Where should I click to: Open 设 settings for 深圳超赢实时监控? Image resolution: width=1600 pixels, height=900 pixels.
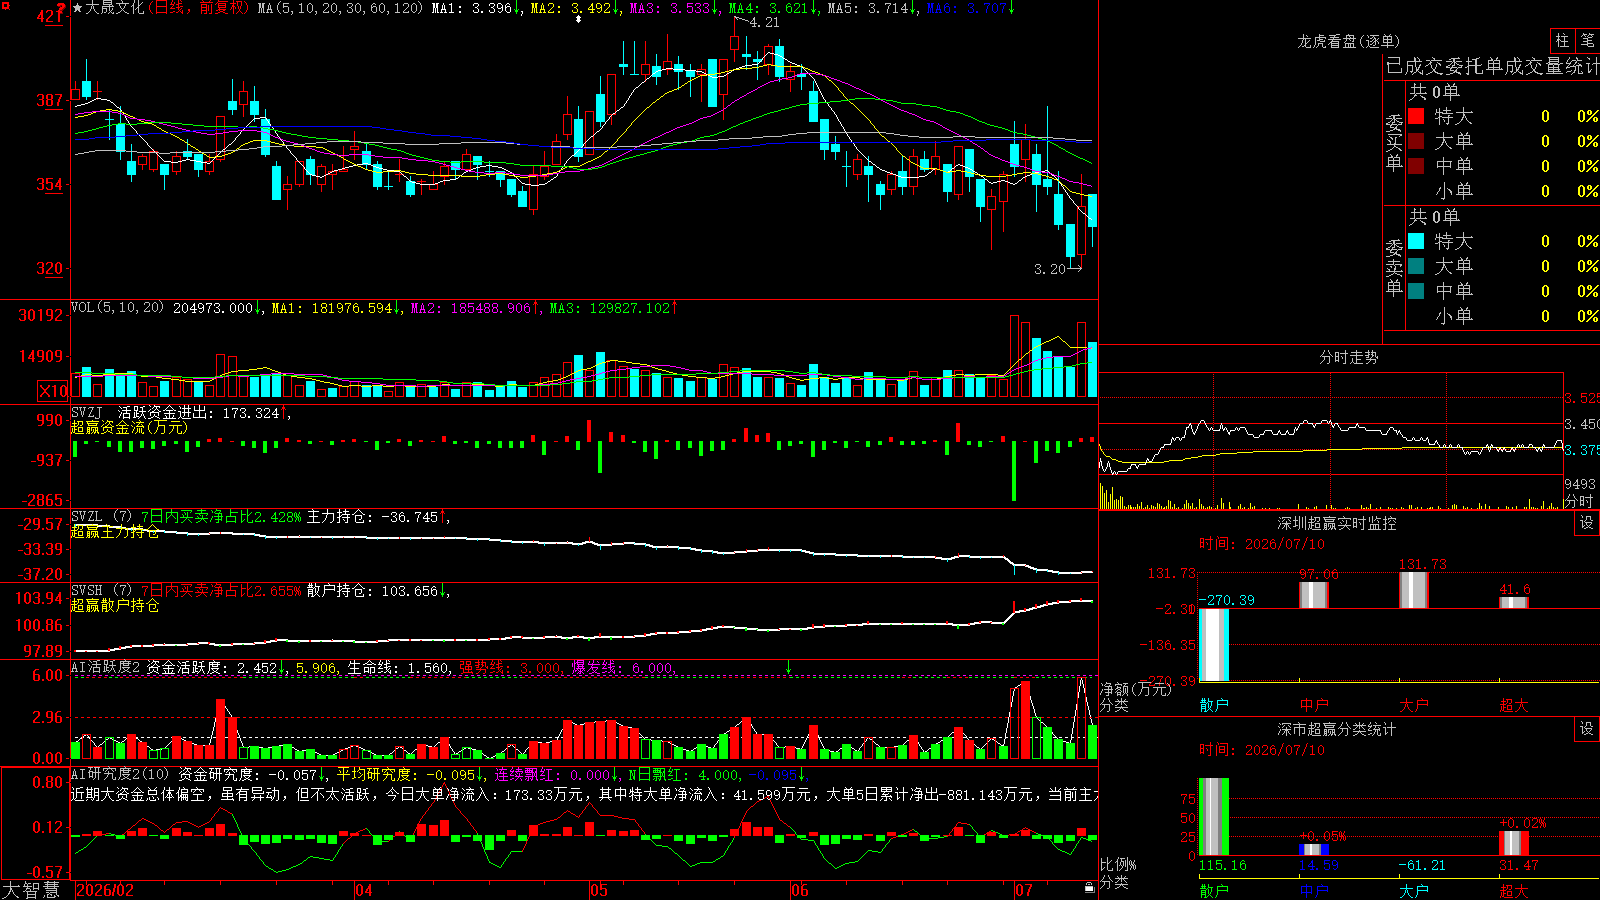pyautogui.click(x=1587, y=523)
